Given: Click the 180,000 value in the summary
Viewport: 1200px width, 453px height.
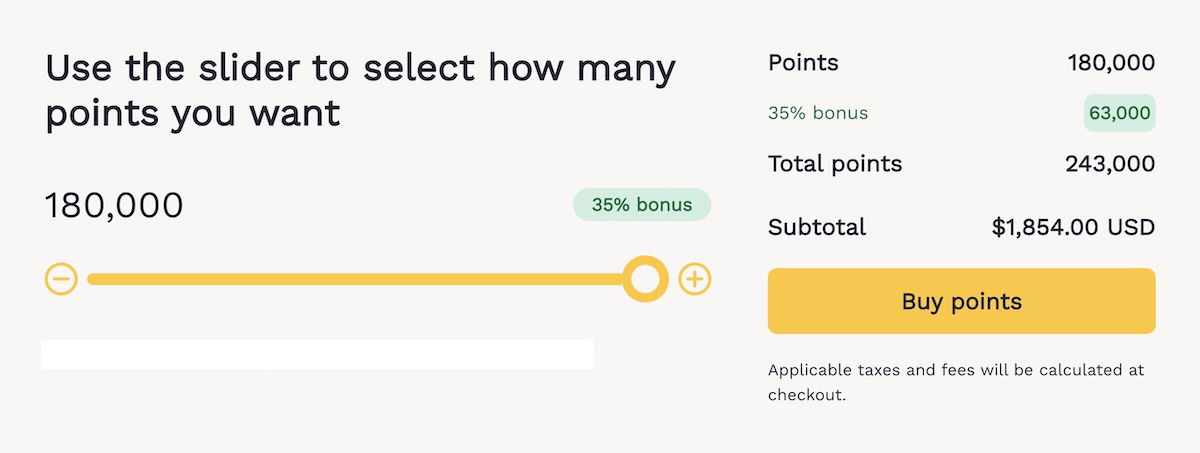Looking at the screenshot, I should 1111,63.
